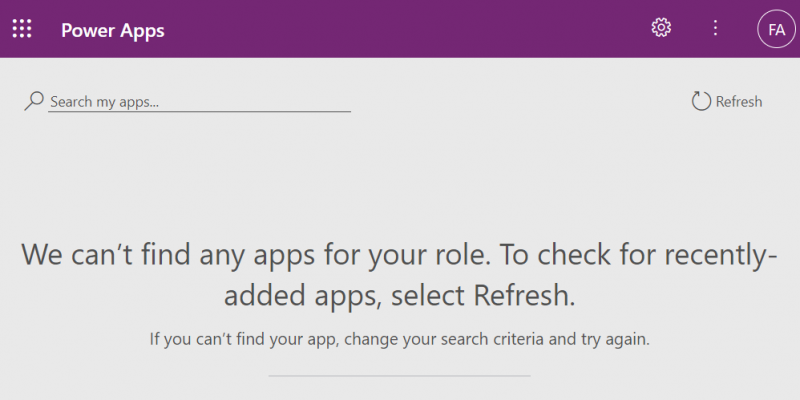Screen dimensions: 800x400
Task: Click the Power Apps header title
Action: [113, 30]
